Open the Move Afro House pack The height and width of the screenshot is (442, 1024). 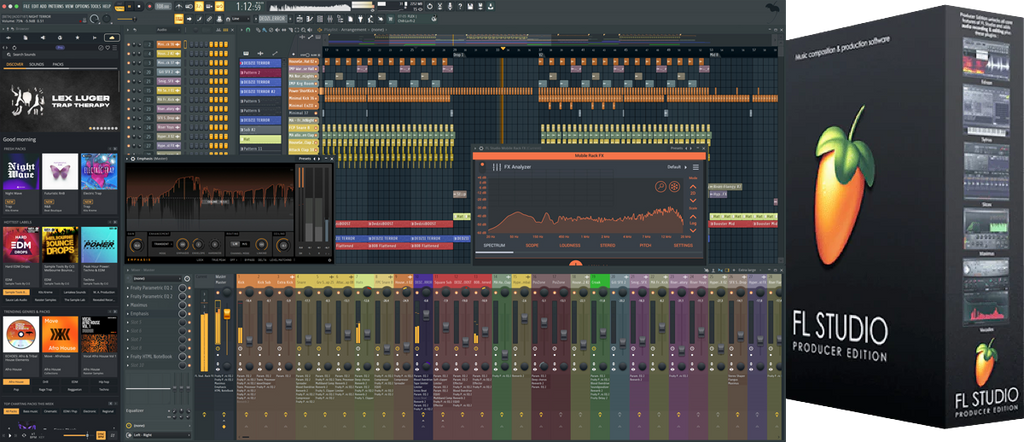click(59, 334)
